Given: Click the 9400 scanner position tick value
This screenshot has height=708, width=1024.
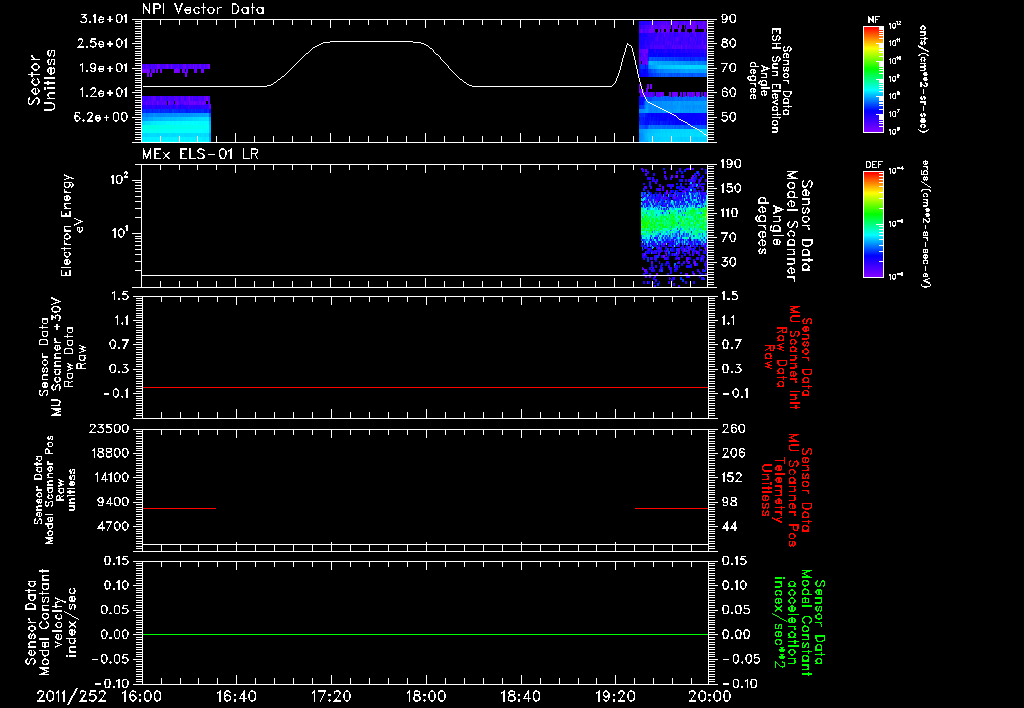Looking at the screenshot, I should 113,502.
